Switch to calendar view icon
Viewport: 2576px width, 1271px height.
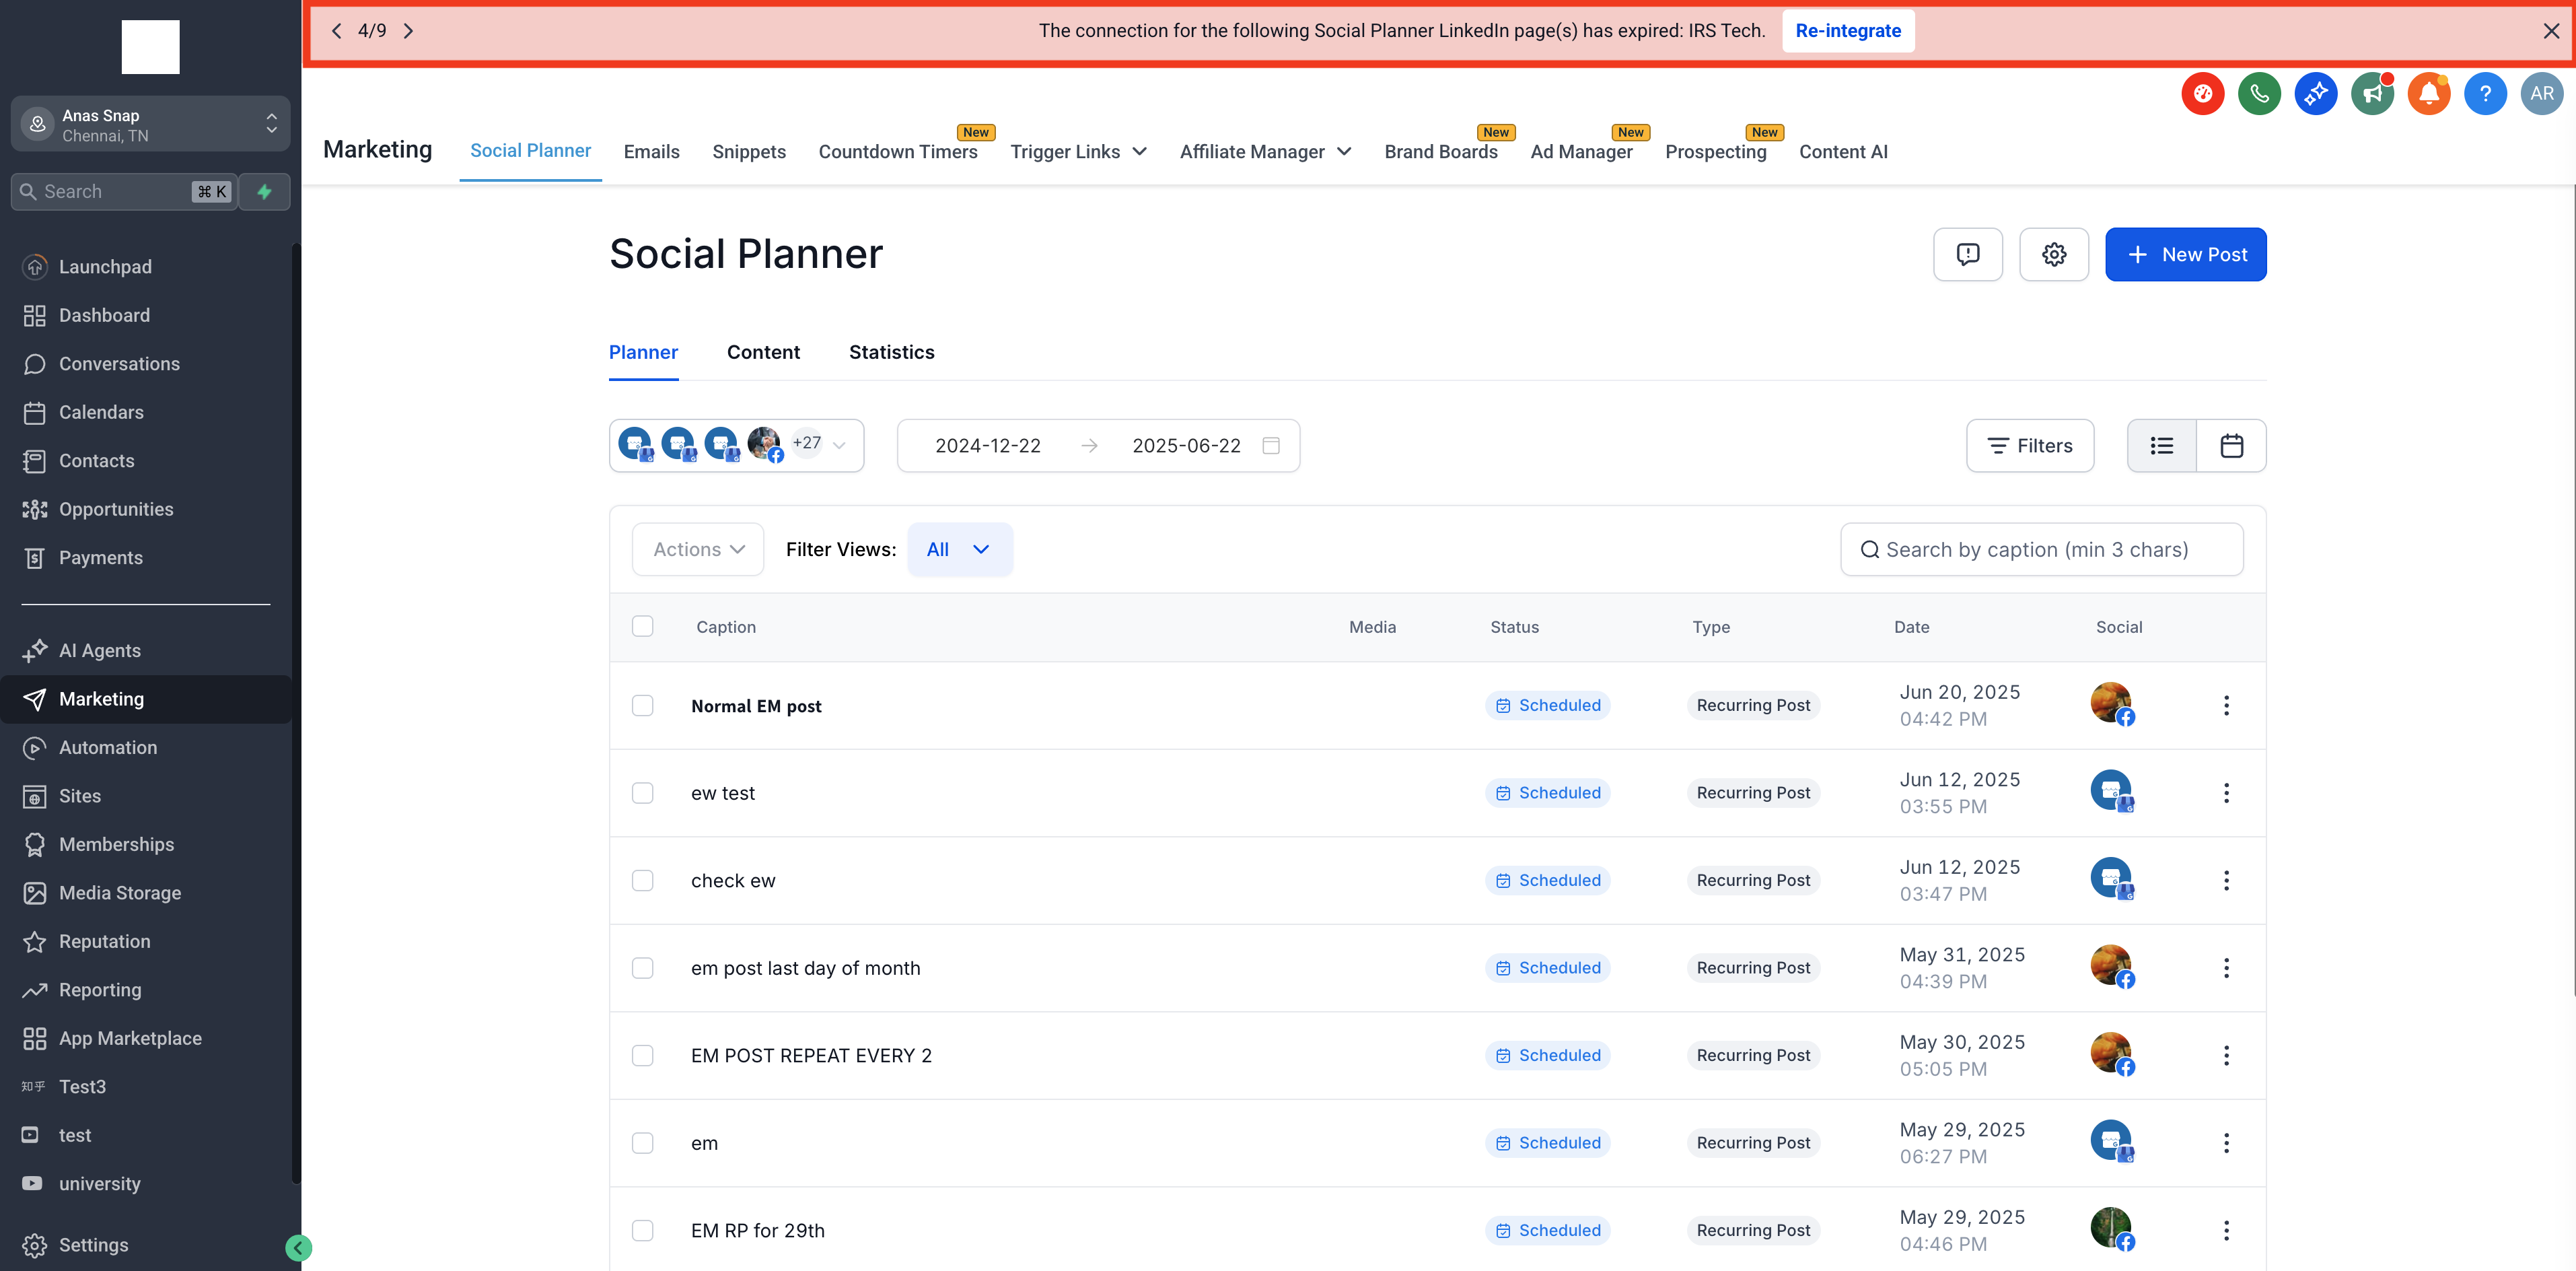point(2231,446)
